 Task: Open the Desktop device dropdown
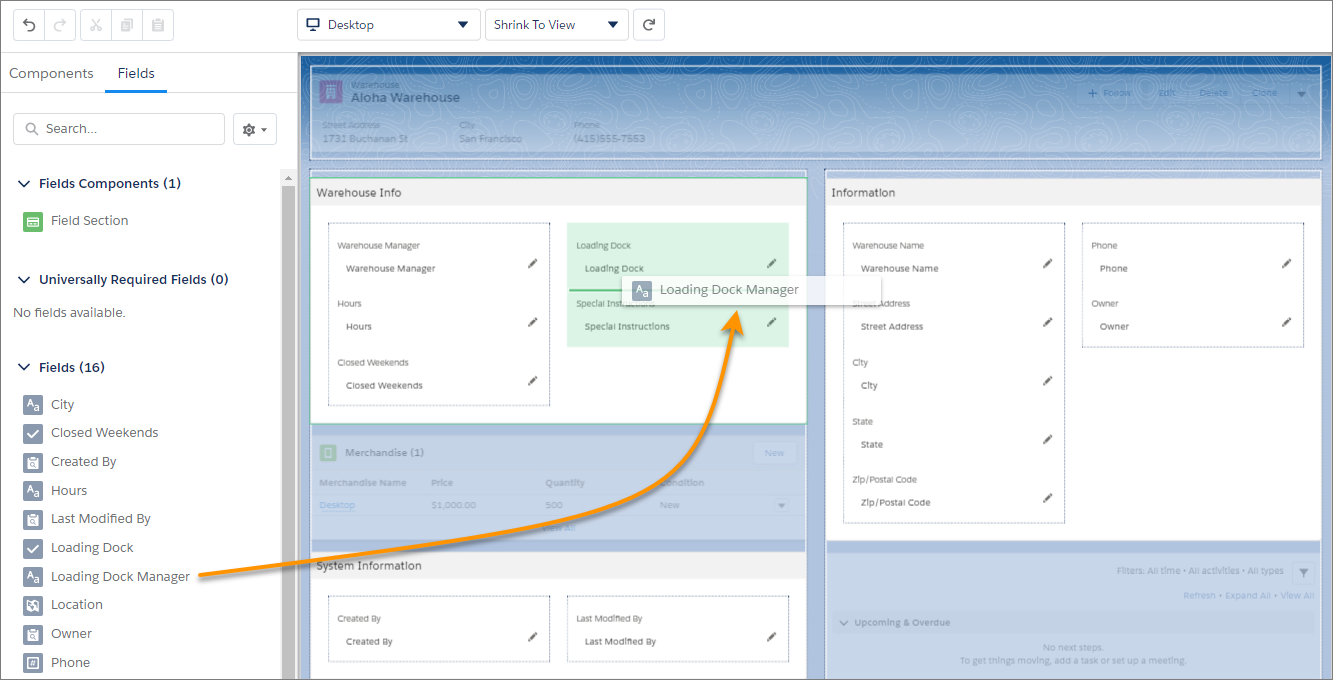tap(388, 25)
